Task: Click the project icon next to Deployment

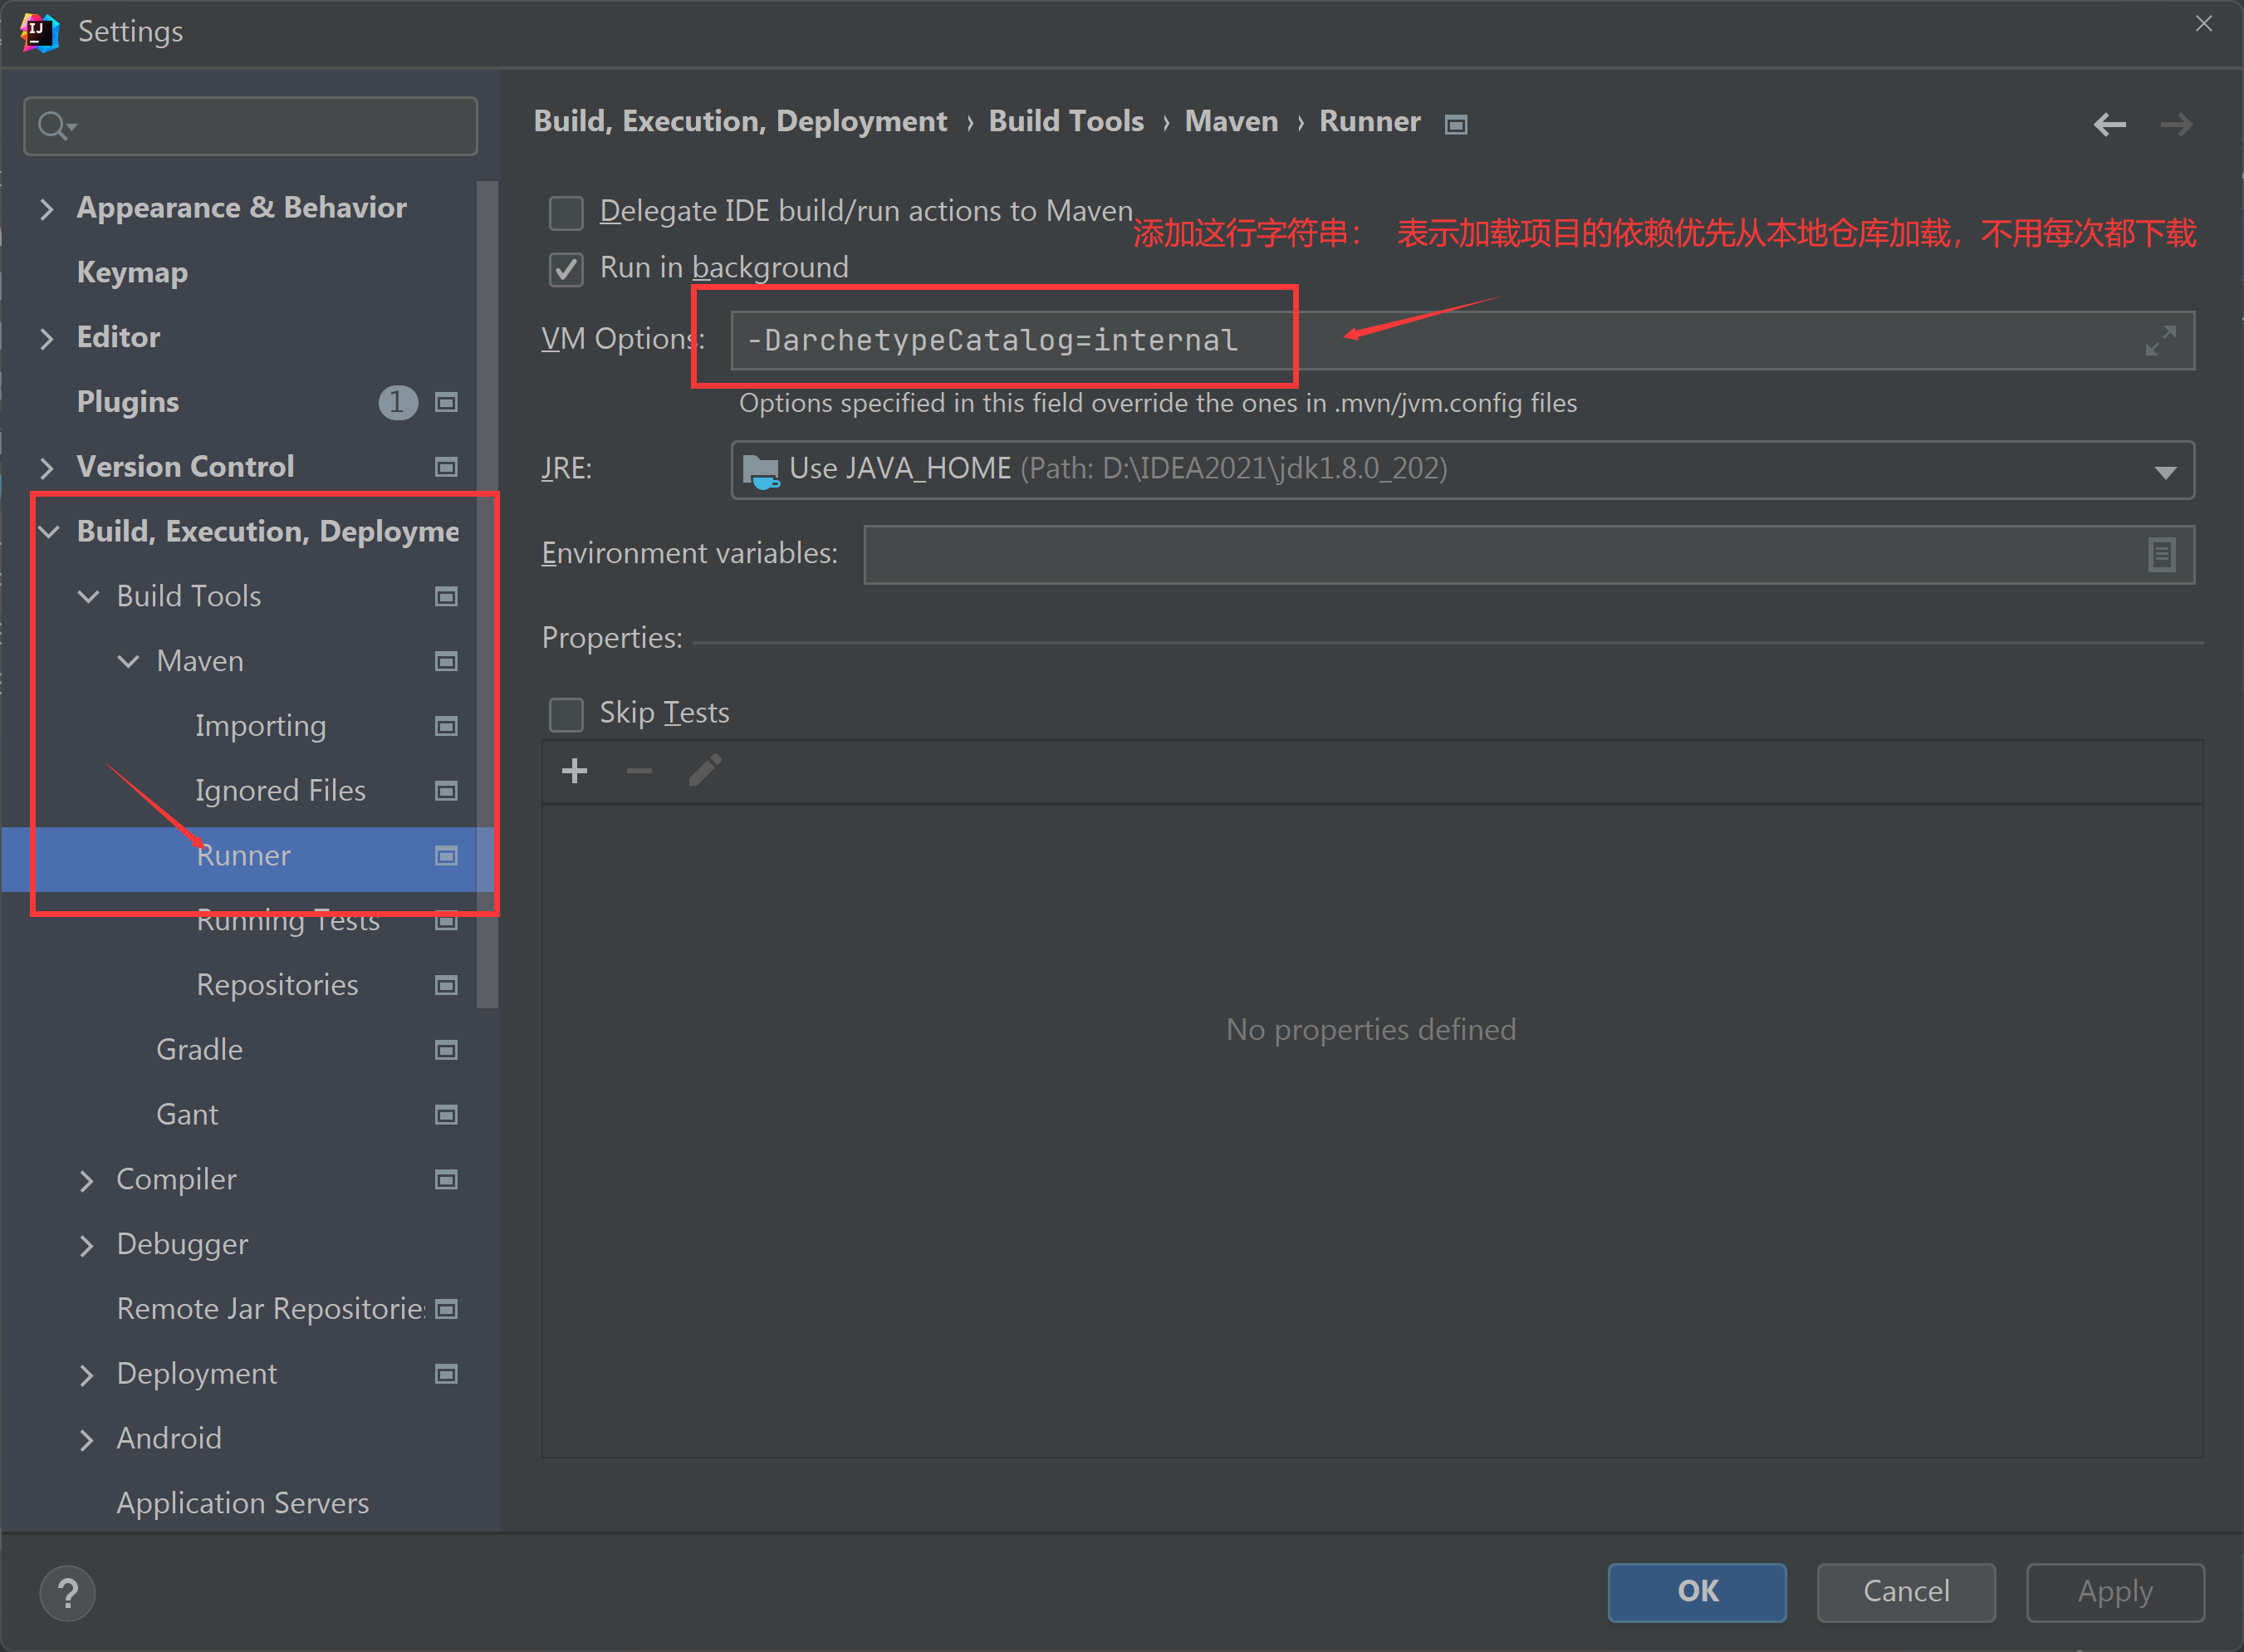Action: coord(446,1374)
